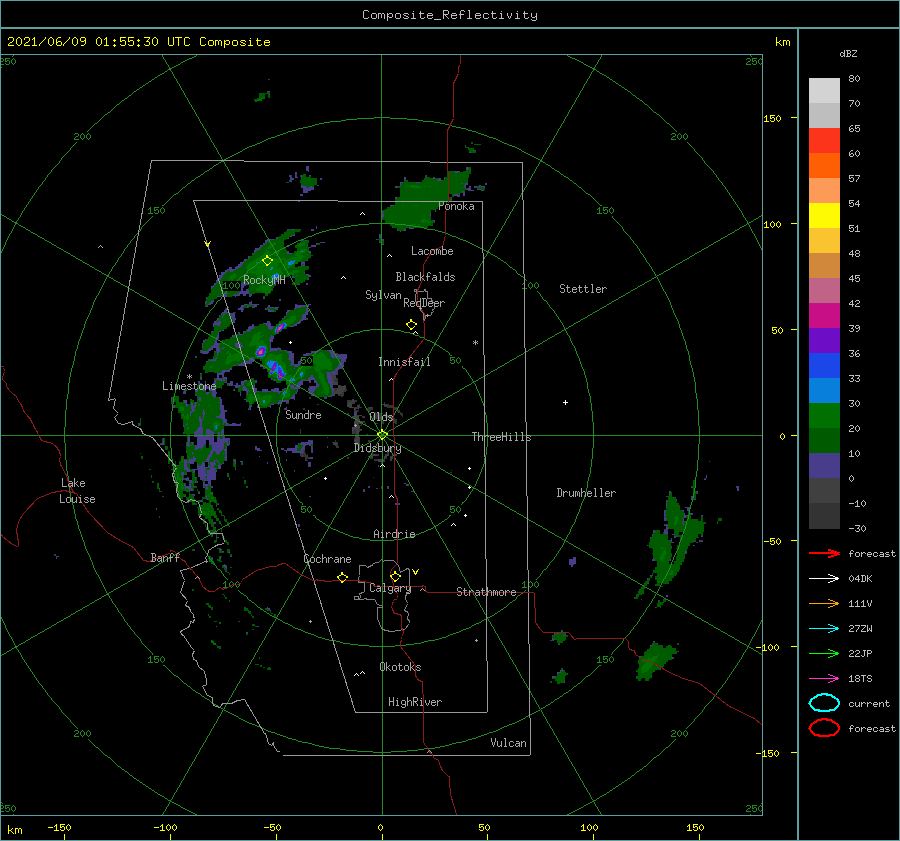Viewport: 900px width, 841px height.
Task: Click the 80 dBZ light gray swatch
Action: pyautogui.click(x=824, y=91)
